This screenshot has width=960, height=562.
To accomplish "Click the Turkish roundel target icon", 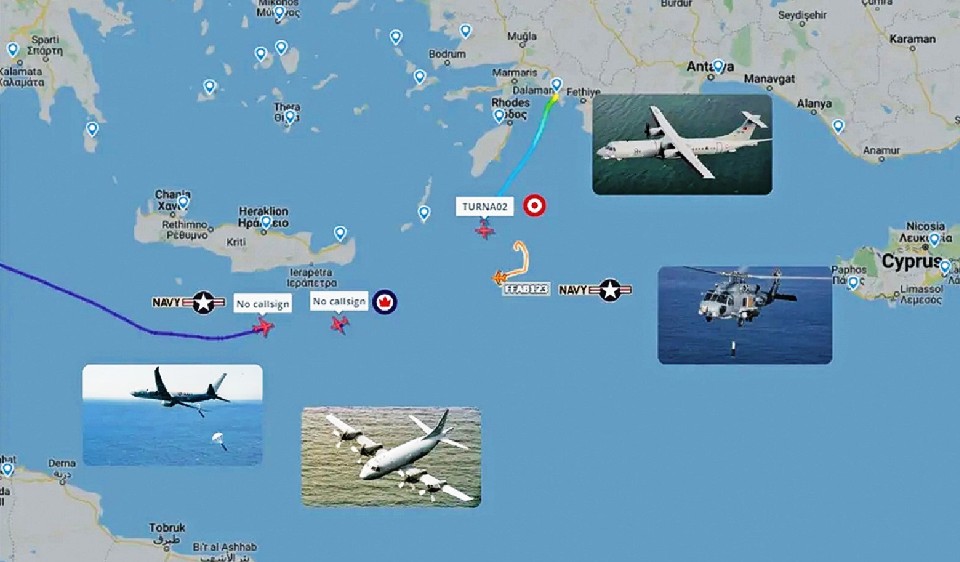I will [534, 206].
